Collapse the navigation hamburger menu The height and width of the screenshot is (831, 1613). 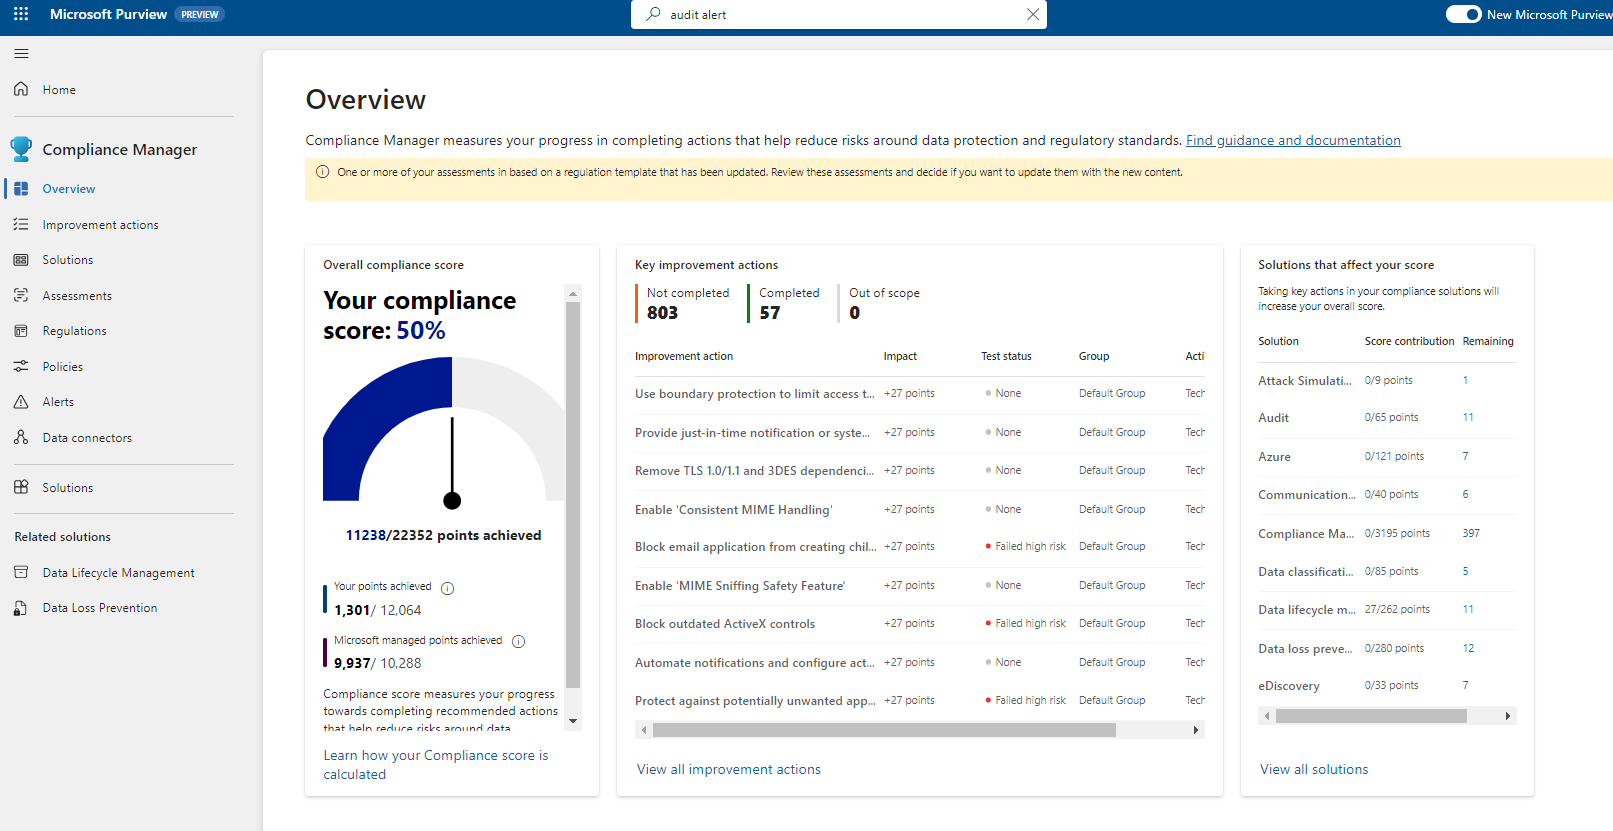coord(21,54)
